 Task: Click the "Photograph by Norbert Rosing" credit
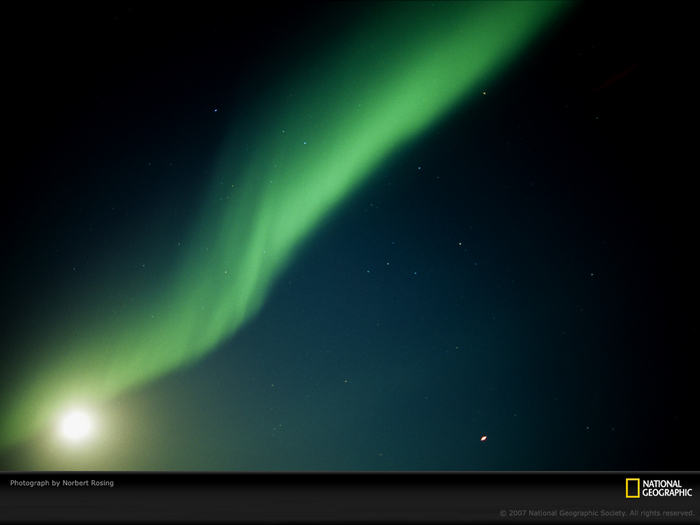pyautogui.click(x=62, y=483)
